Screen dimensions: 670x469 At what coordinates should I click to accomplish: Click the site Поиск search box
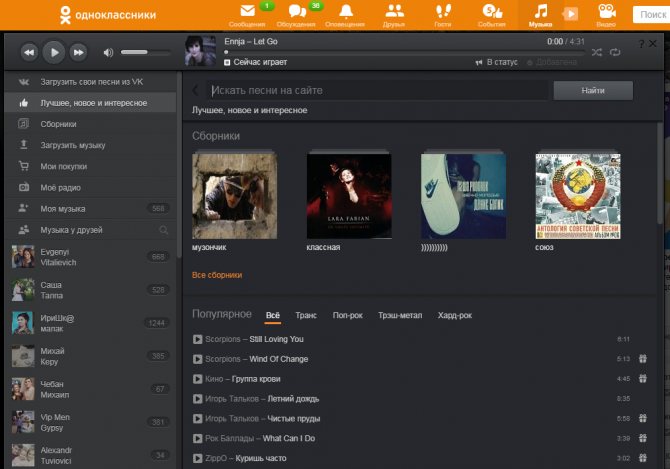coord(651,15)
